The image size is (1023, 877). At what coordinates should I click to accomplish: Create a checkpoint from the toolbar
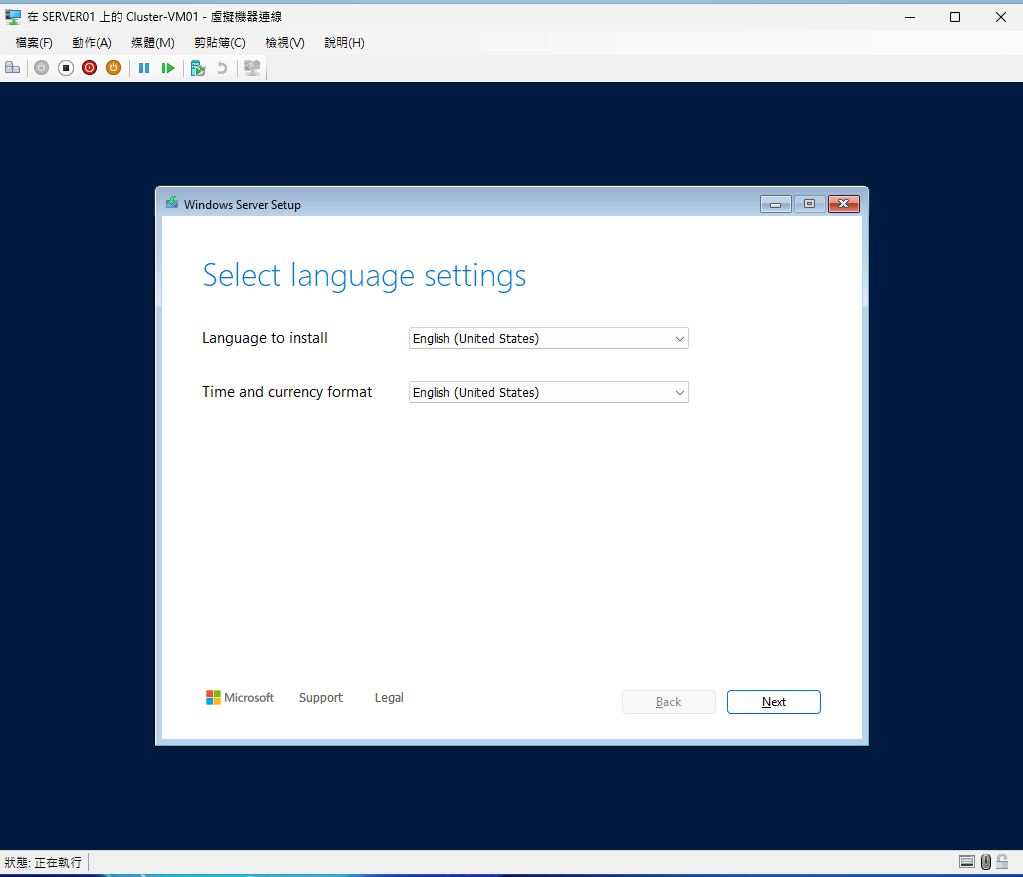(198, 68)
